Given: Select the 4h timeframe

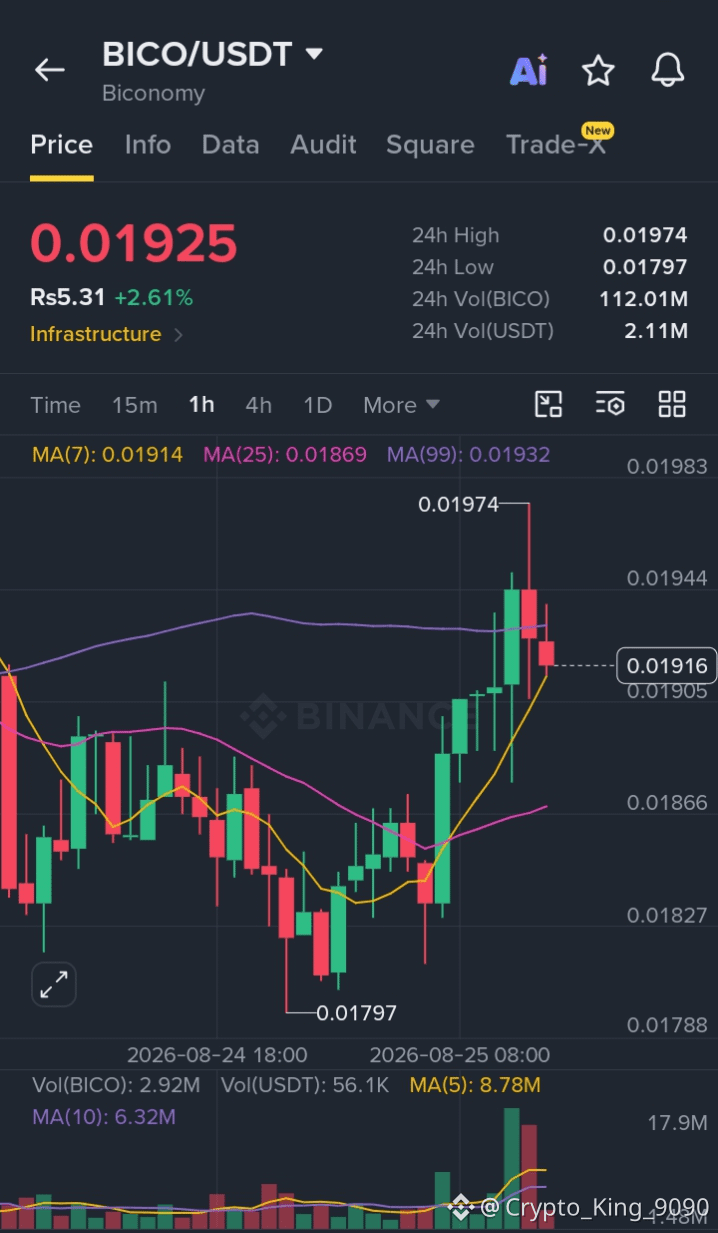Looking at the screenshot, I should (259, 405).
